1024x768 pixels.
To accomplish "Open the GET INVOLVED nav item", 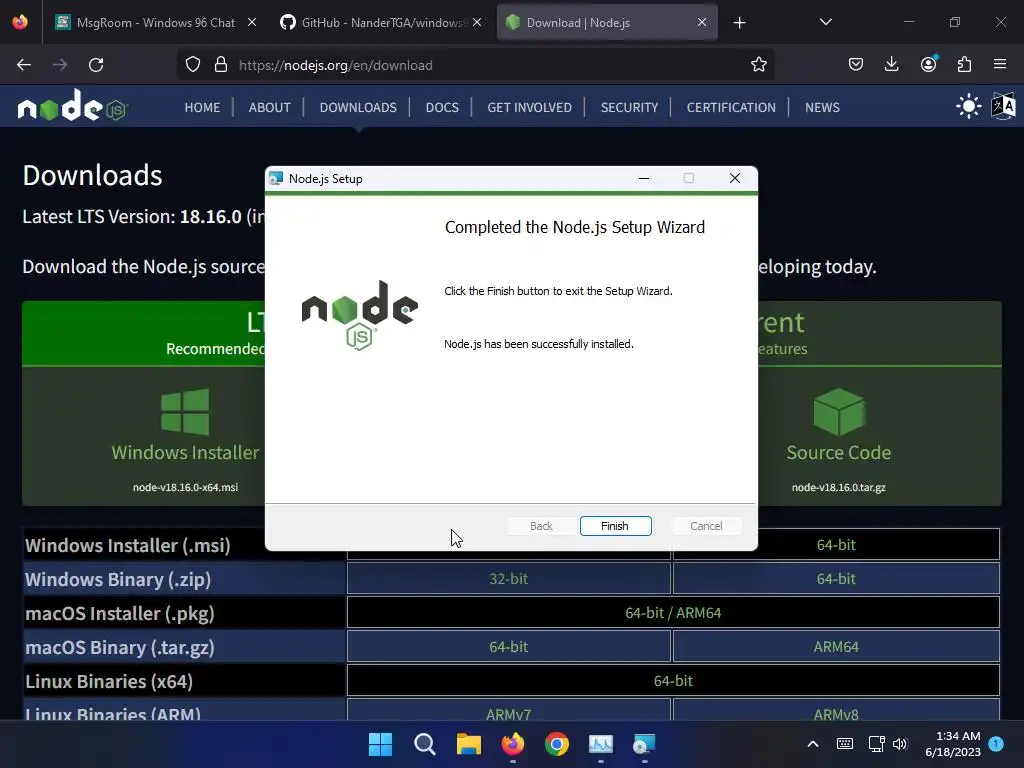I will tap(530, 107).
